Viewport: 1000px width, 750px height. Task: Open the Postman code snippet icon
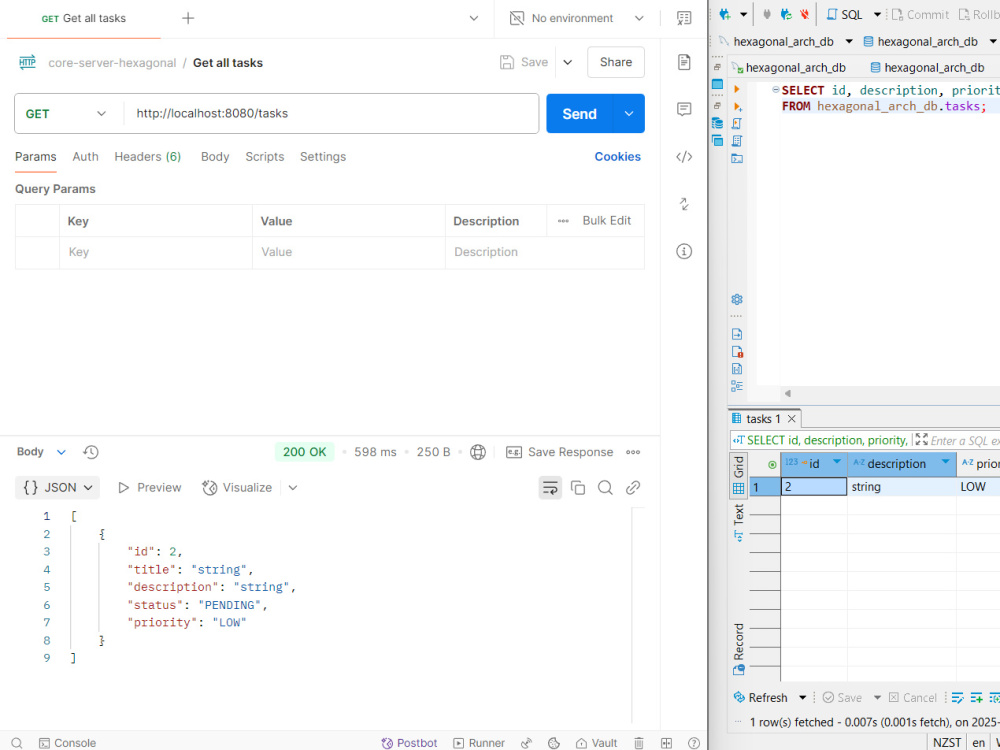pyautogui.click(x=684, y=157)
